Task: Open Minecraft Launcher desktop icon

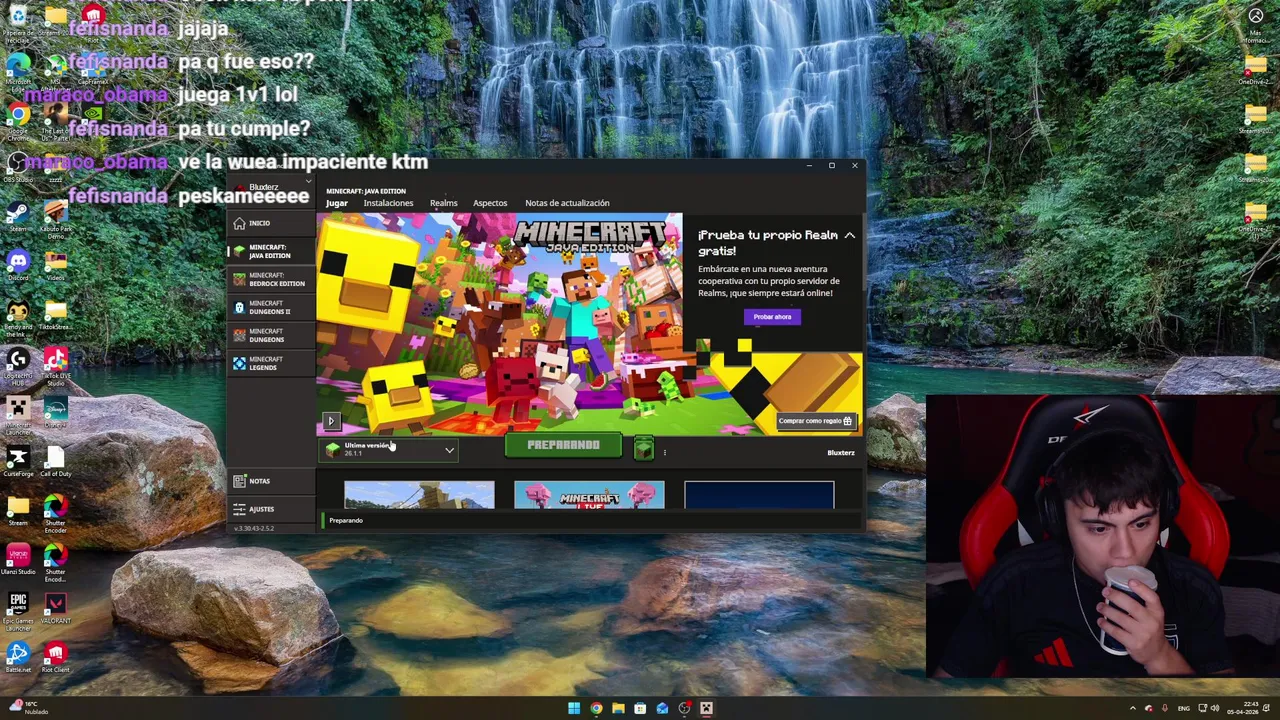Action: coord(17,413)
